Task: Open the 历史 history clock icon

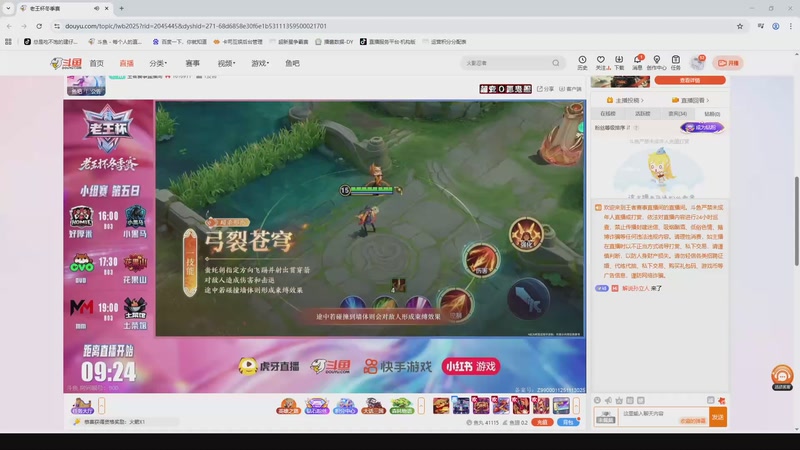Action: coord(582,60)
